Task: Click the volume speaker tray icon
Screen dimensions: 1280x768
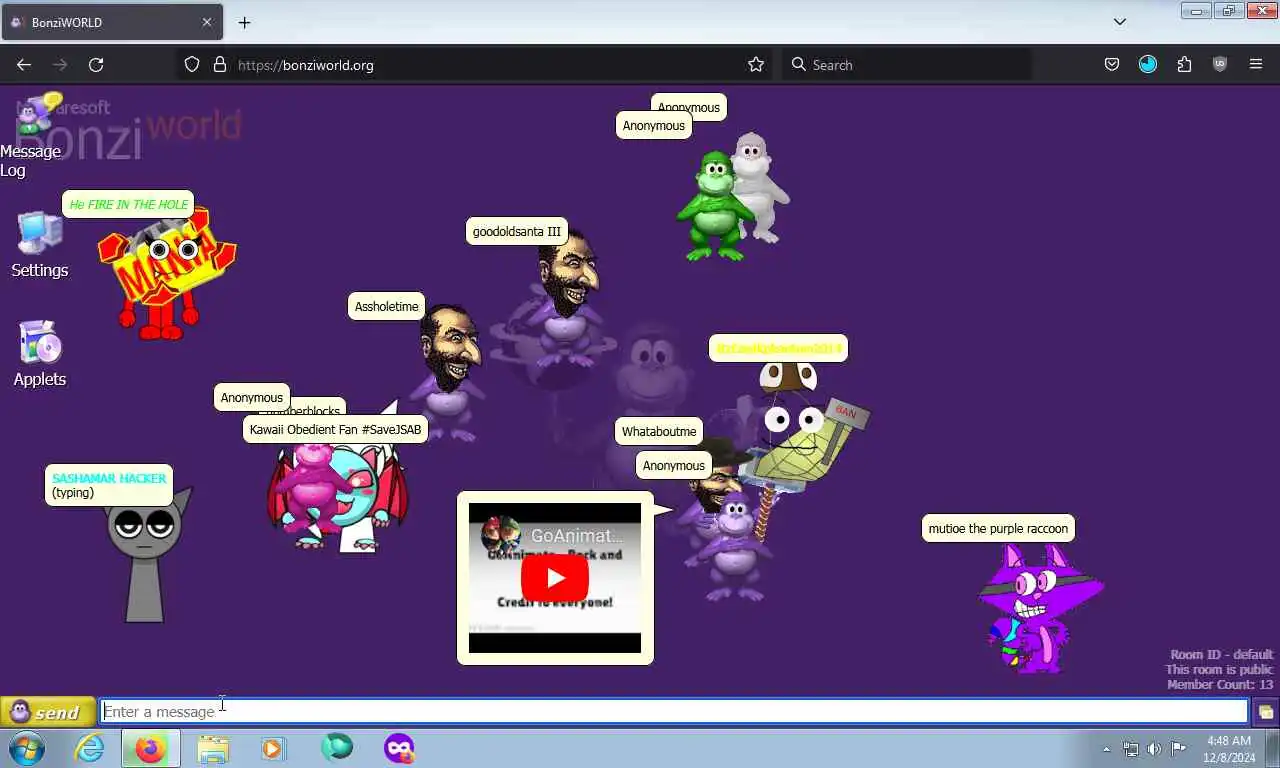Action: point(1154,749)
